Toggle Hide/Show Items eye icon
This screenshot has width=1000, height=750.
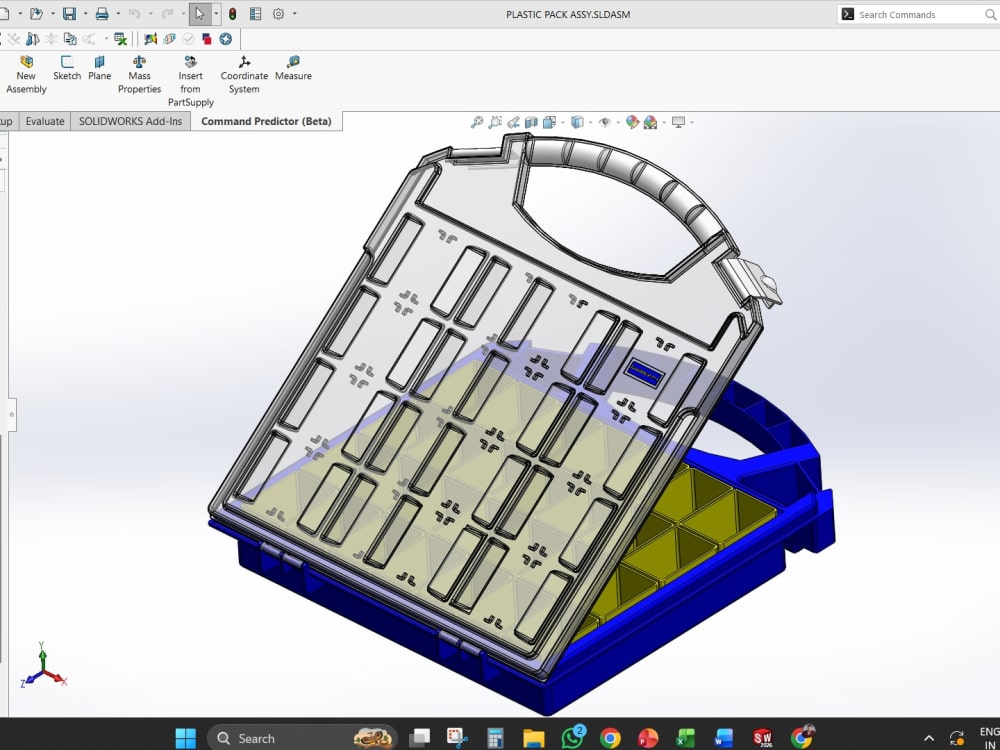(x=605, y=122)
